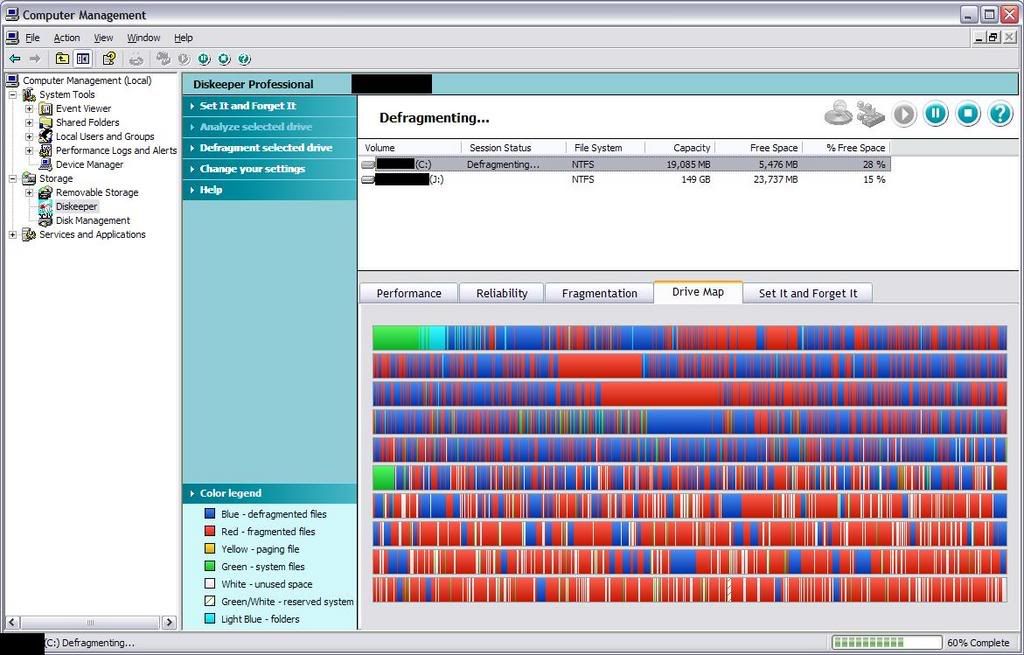1024x655 pixels.
Task: Open the Window menu
Action: 144,38
